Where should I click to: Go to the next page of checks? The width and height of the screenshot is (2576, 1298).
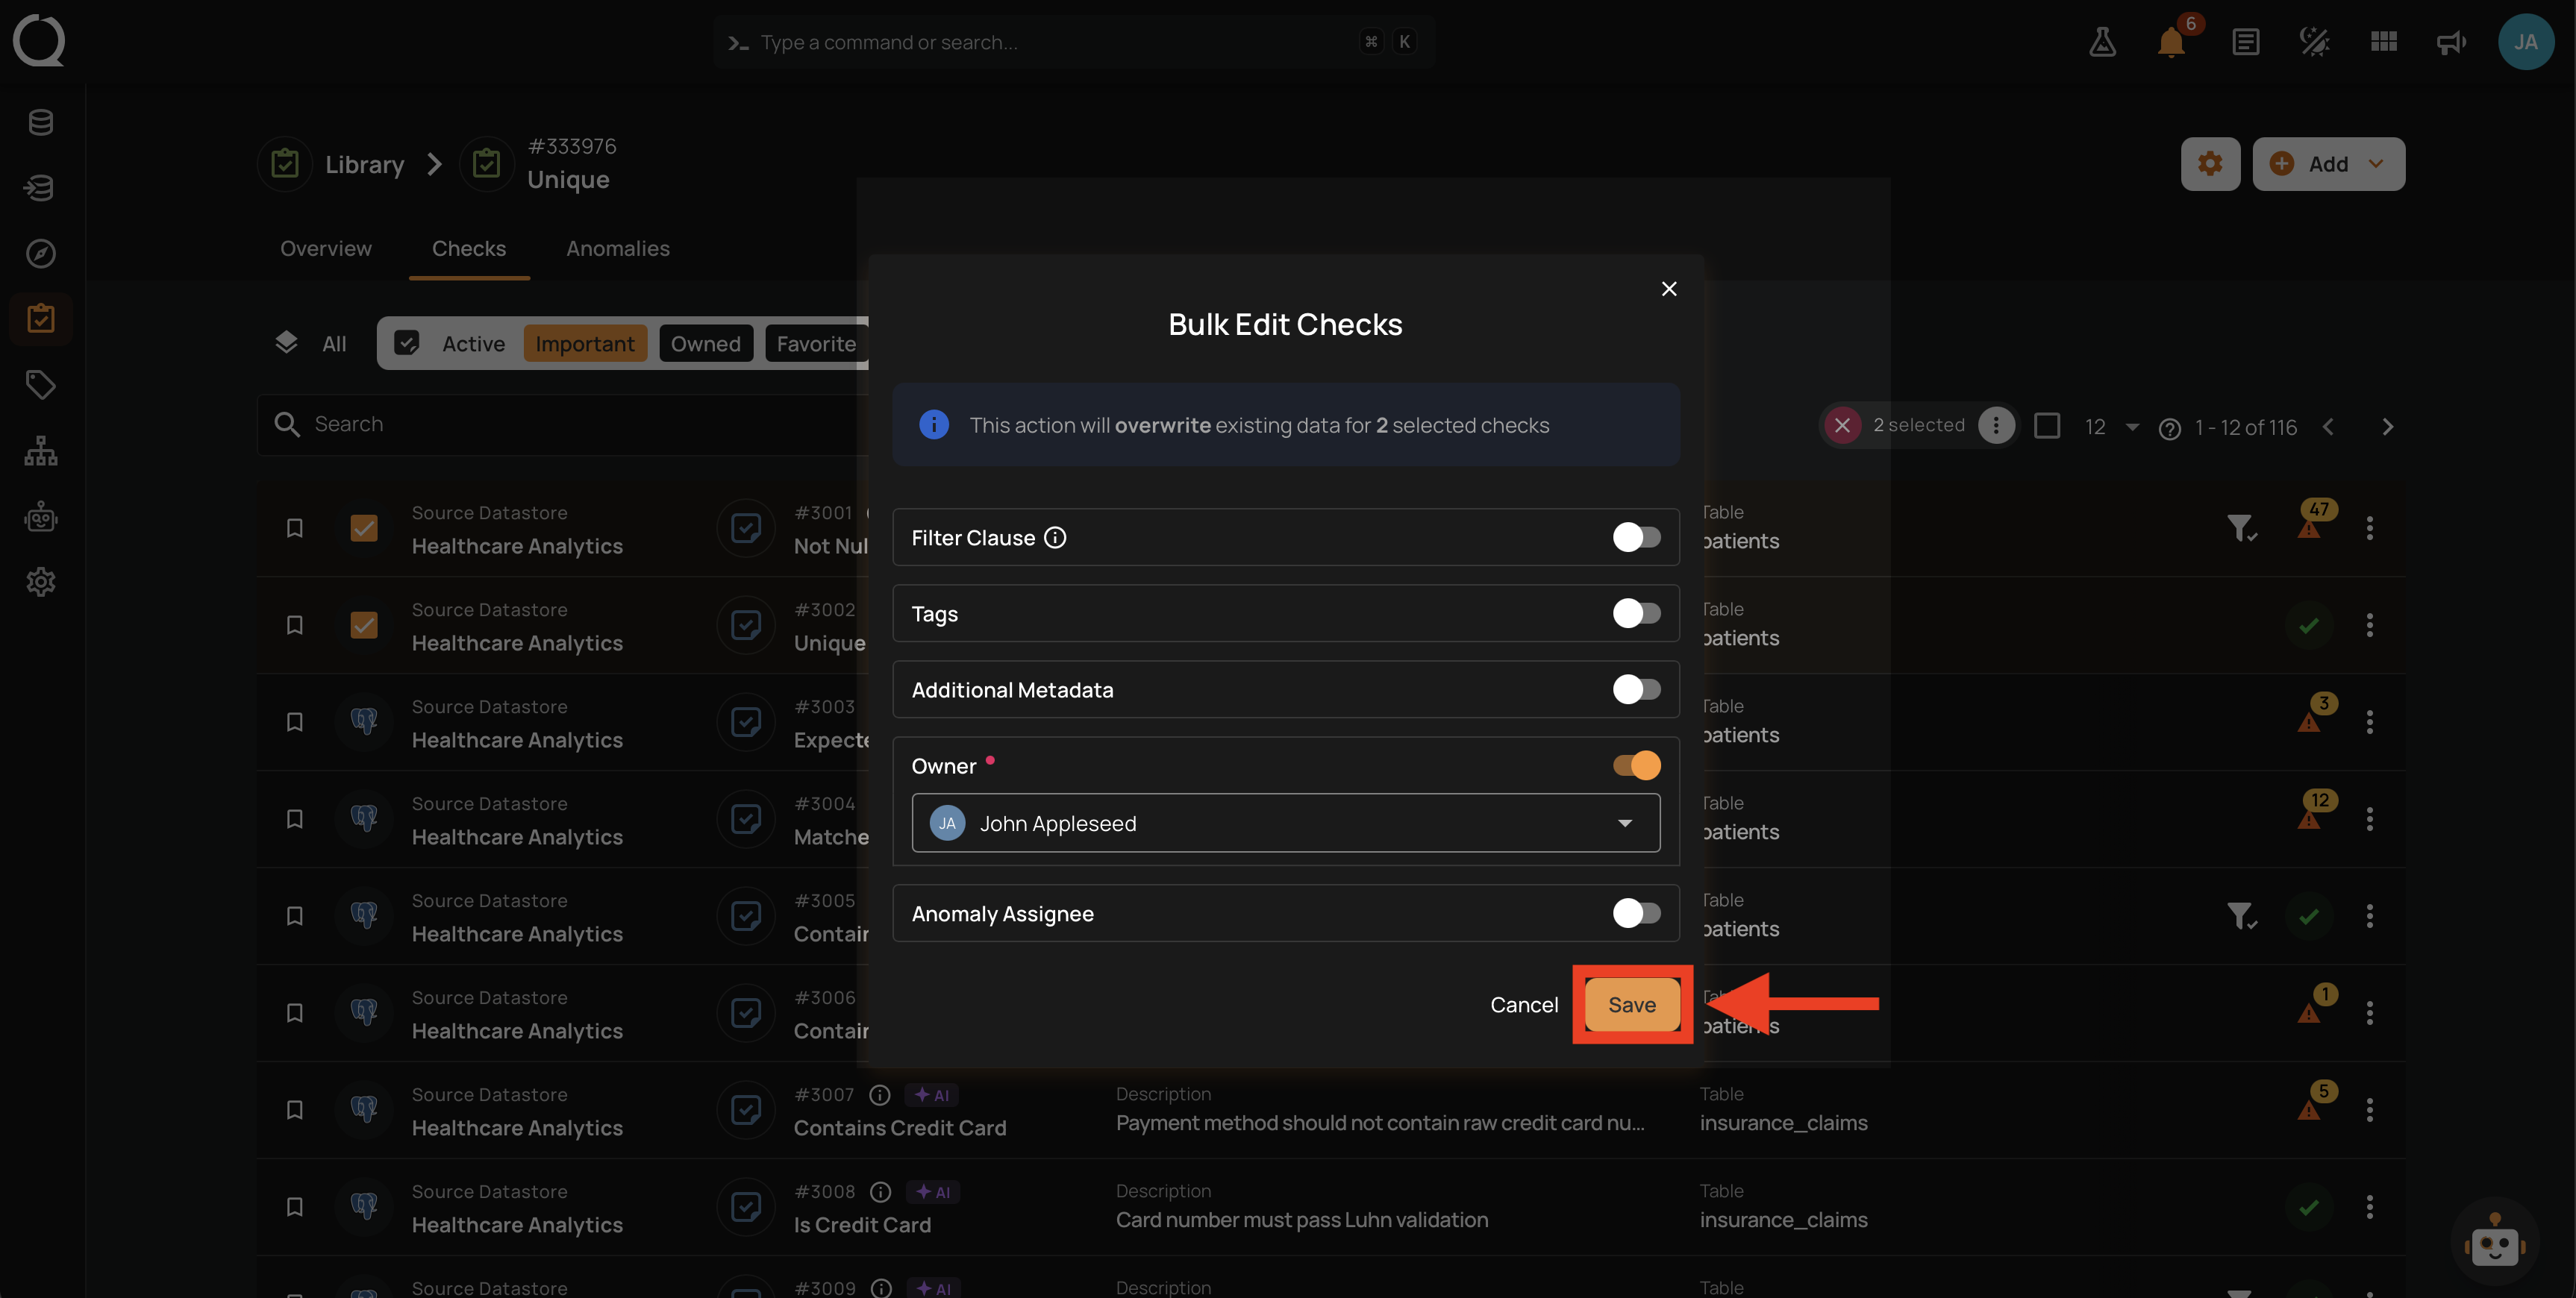(x=2388, y=427)
